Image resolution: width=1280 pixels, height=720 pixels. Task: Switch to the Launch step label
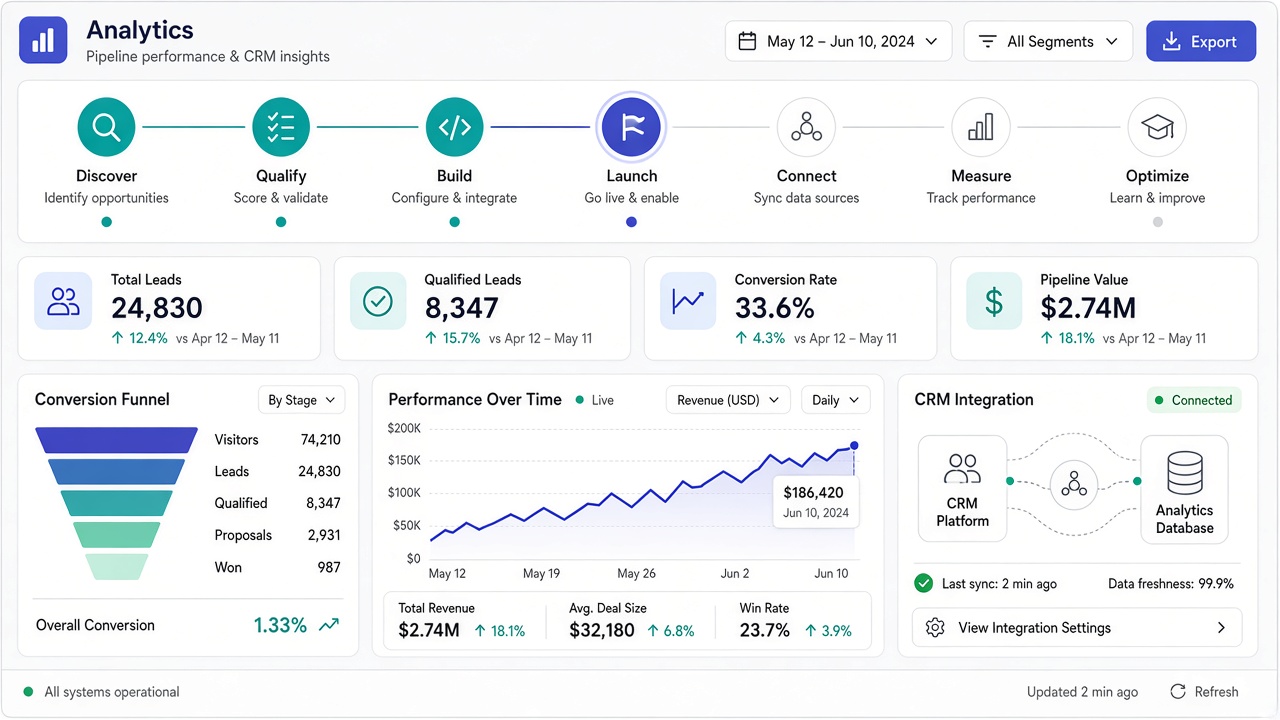click(x=631, y=176)
